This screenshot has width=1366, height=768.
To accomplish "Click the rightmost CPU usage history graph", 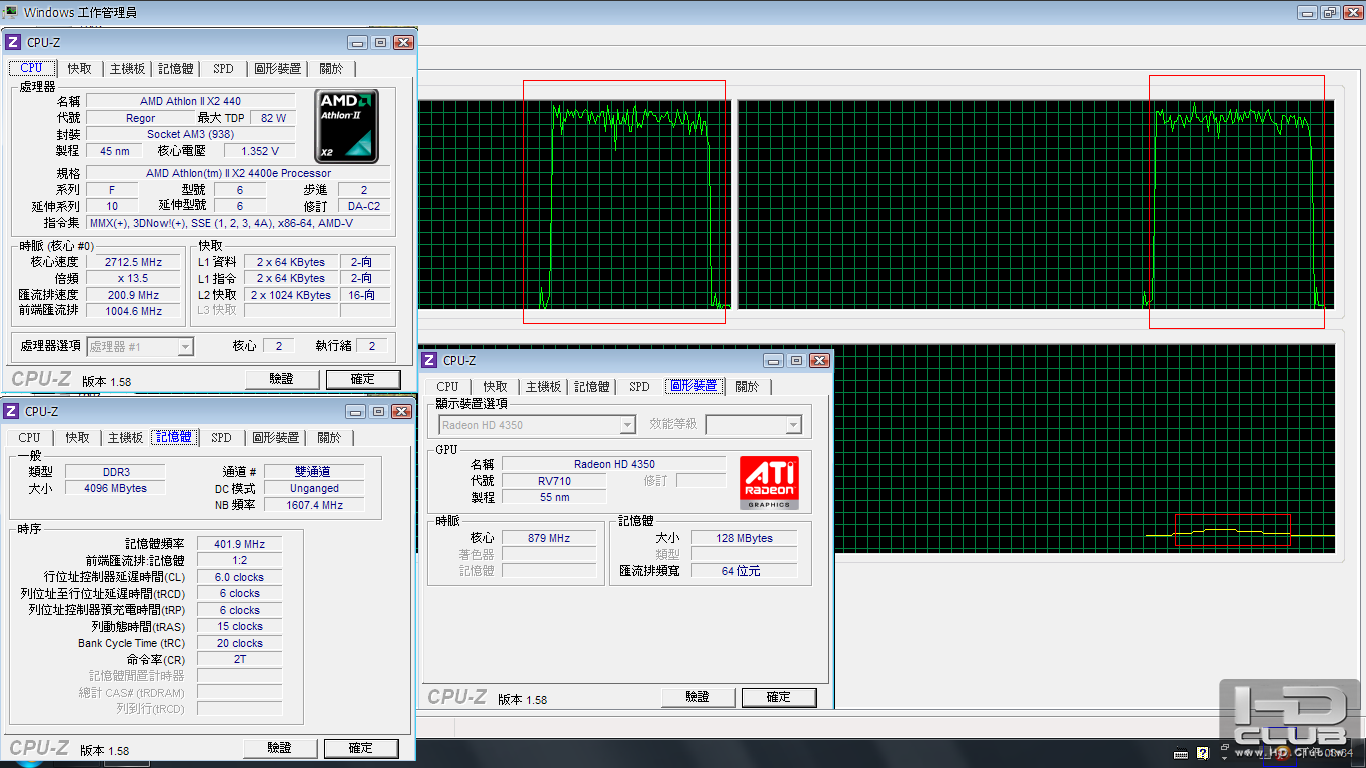I will pos(1036,204).
